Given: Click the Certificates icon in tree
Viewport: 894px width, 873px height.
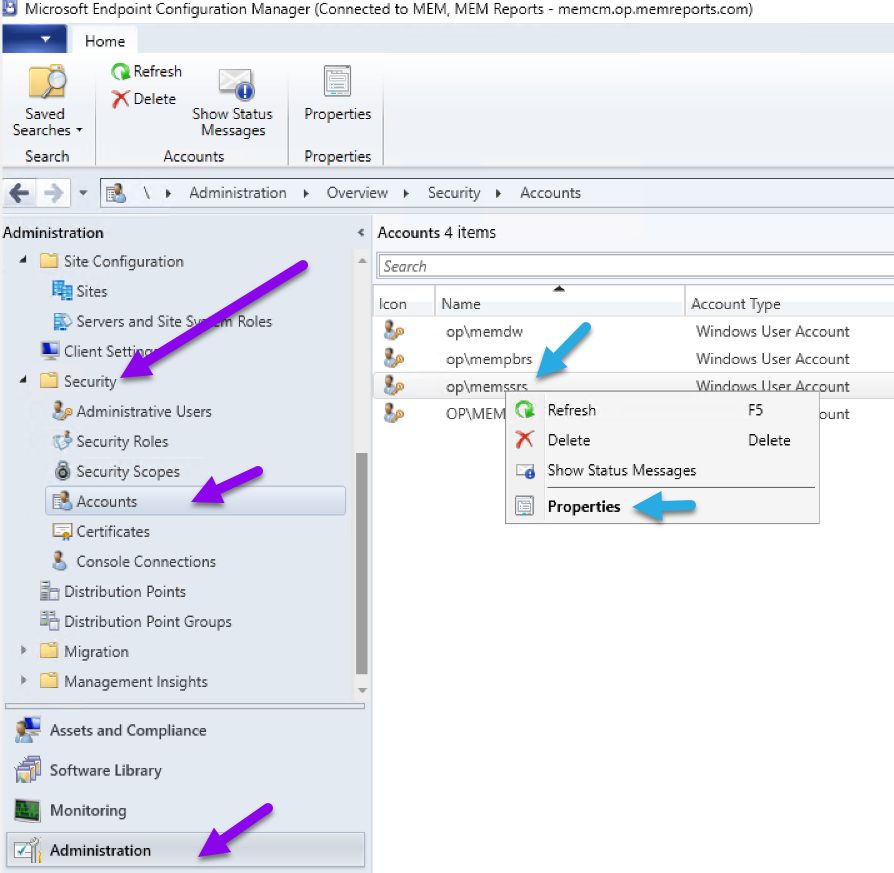Looking at the screenshot, I should point(62,531).
